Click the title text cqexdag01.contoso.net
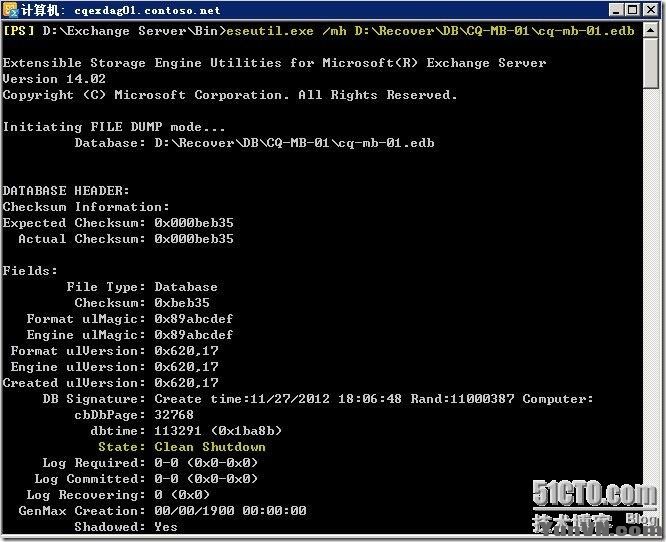 [147, 10]
